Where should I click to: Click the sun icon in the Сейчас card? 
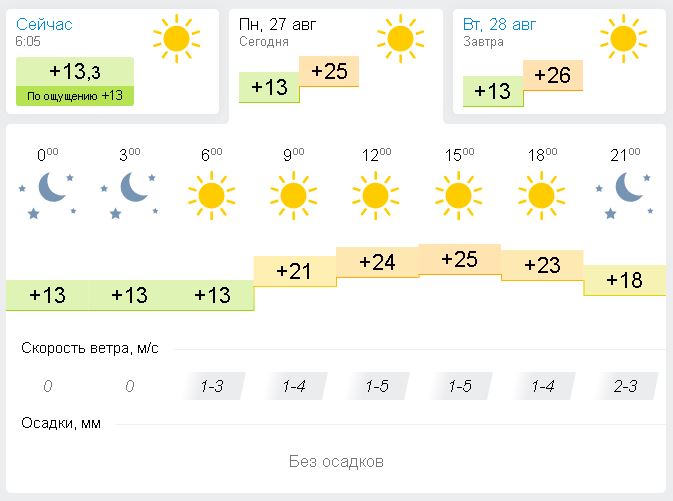(176, 39)
